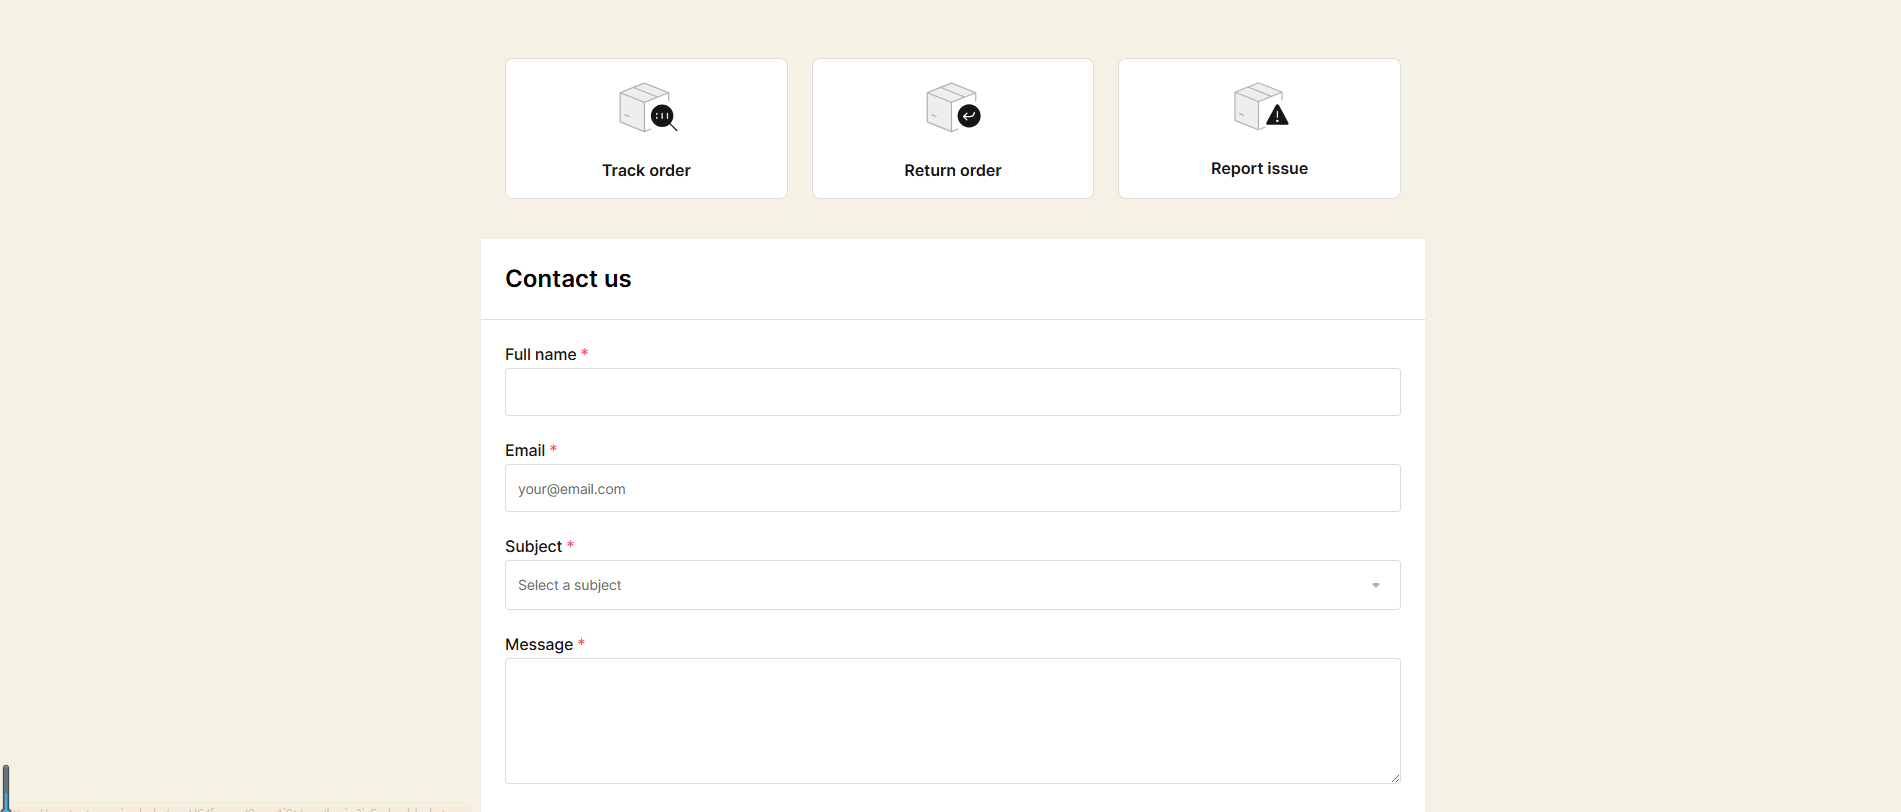
Task: Click the Subject field label
Action: 533,546
